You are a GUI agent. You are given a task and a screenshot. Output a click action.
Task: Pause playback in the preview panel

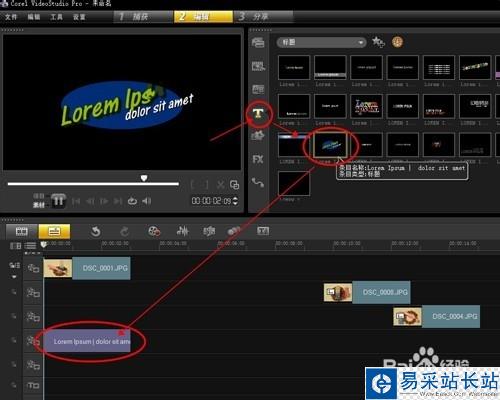click(58, 201)
